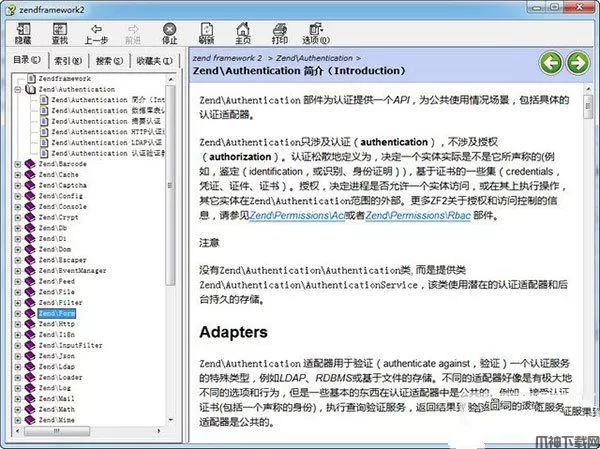Click the 查找 (Find) toolbar icon
Image resolution: width=600 pixels, height=449 pixels.
(59, 33)
